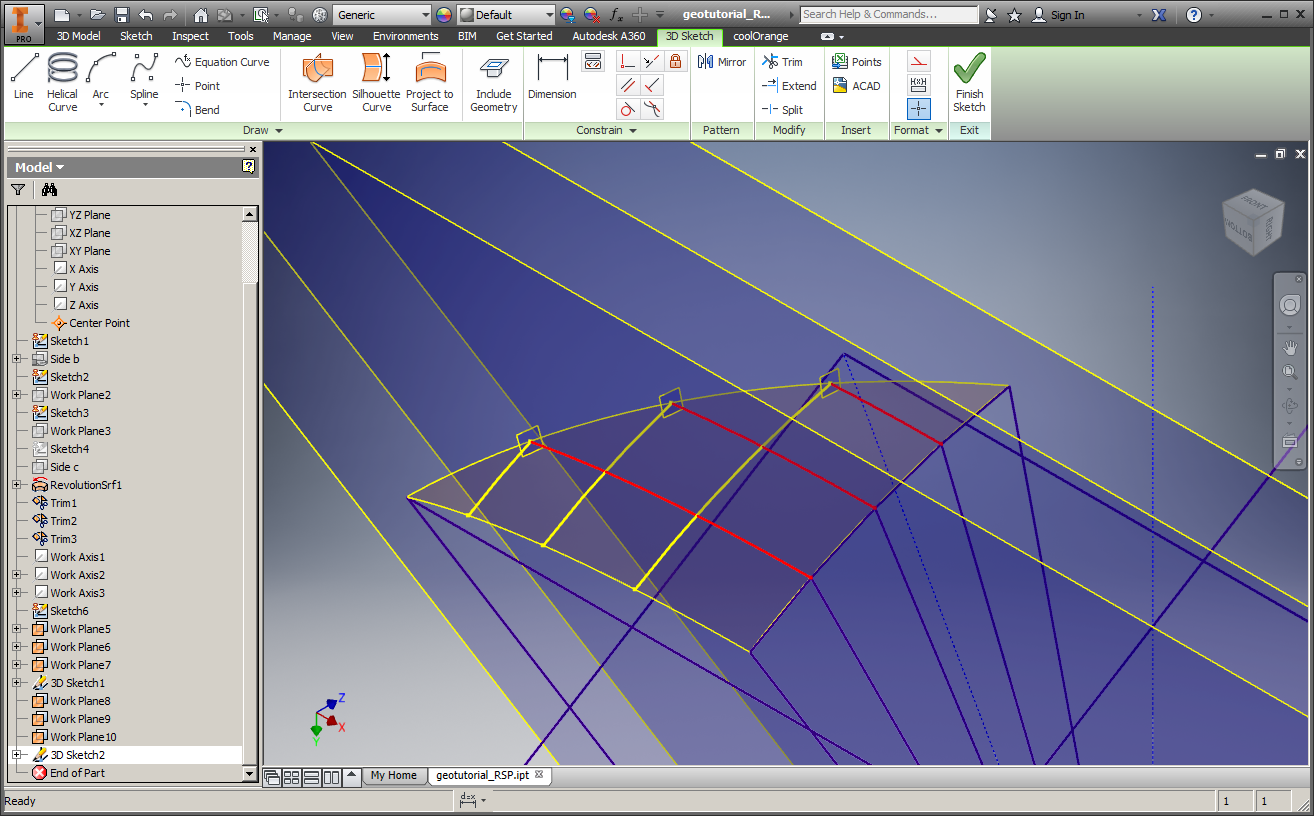1314x816 pixels.
Task: Open the Manage ribbon tab
Action: 292,36
